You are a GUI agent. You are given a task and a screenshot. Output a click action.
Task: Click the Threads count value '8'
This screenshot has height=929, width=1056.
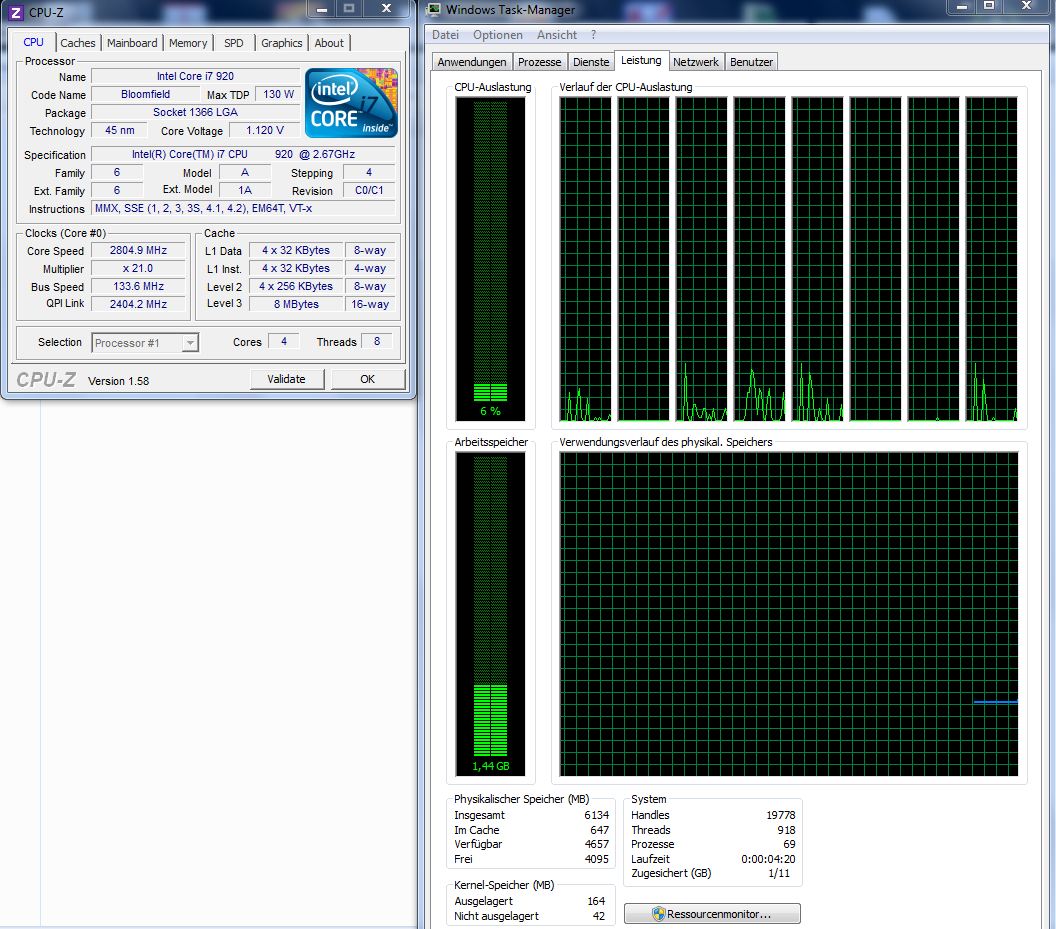[376, 342]
